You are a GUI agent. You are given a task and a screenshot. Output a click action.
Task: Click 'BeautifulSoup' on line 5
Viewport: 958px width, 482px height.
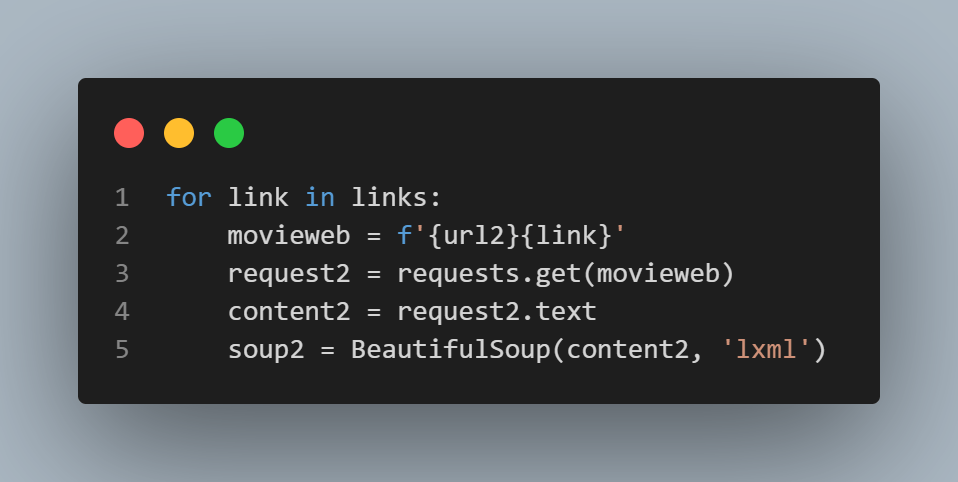pyautogui.click(x=451, y=349)
